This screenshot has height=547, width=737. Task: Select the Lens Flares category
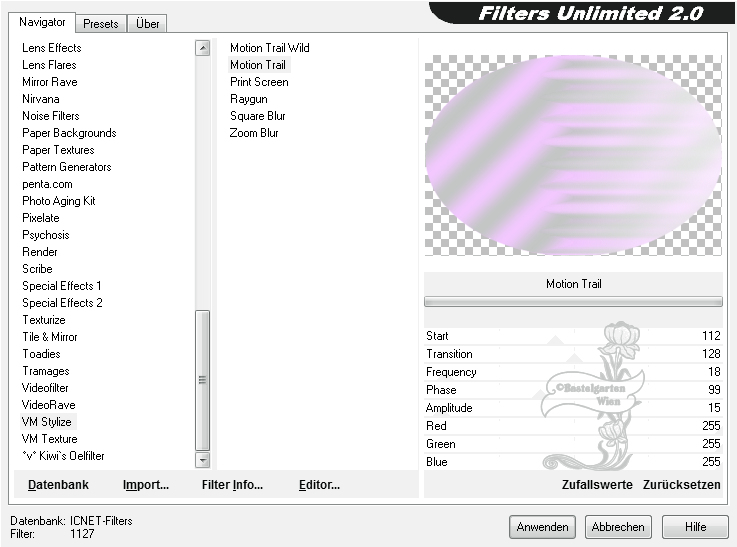click(49, 65)
